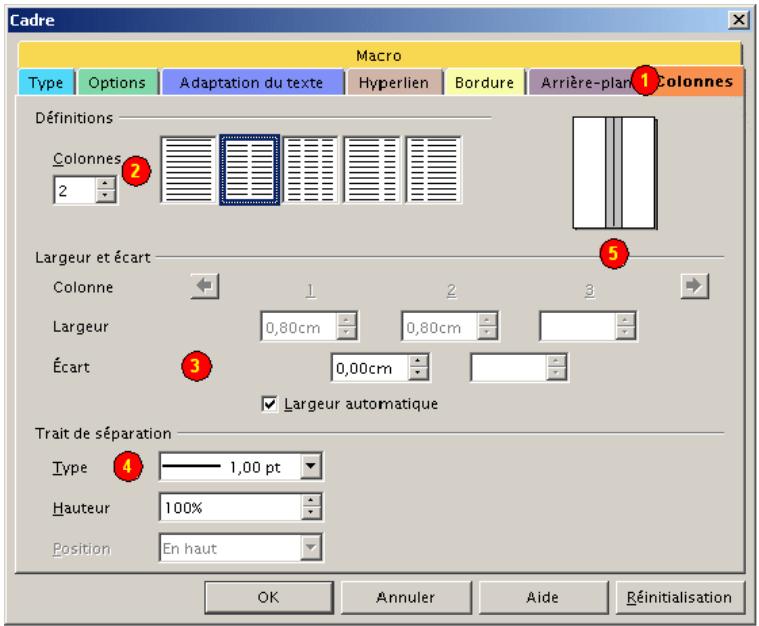This screenshot has width=759, height=626.
Task: Select the wide-left narrow-right column preset
Action: tap(372, 169)
